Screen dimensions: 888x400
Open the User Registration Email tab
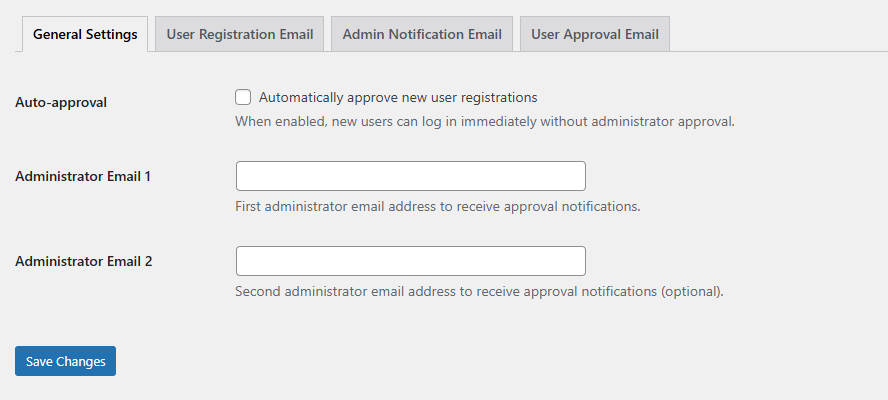pyautogui.click(x=240, y=34)
